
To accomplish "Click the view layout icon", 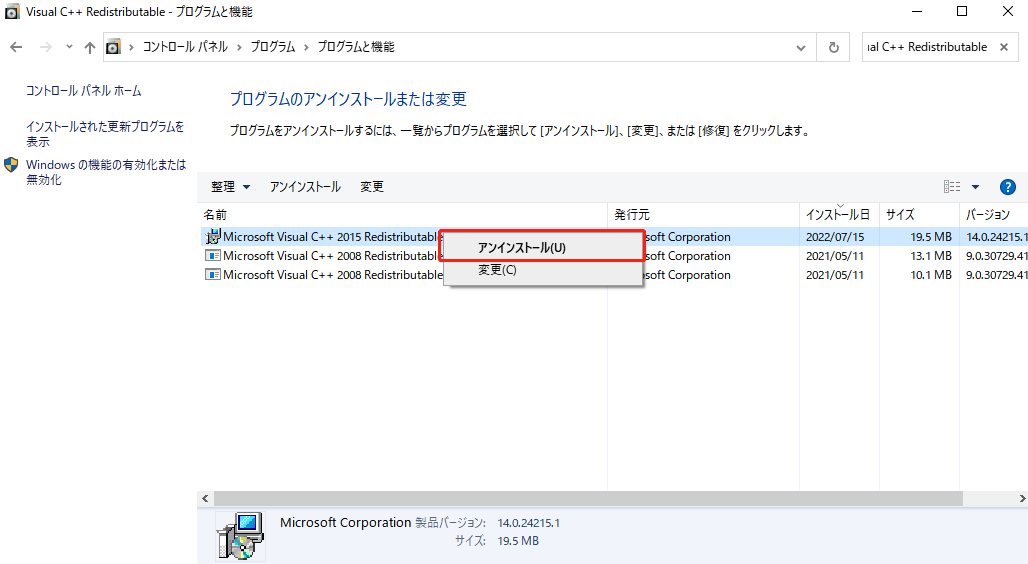I will (x=952, y=187).
